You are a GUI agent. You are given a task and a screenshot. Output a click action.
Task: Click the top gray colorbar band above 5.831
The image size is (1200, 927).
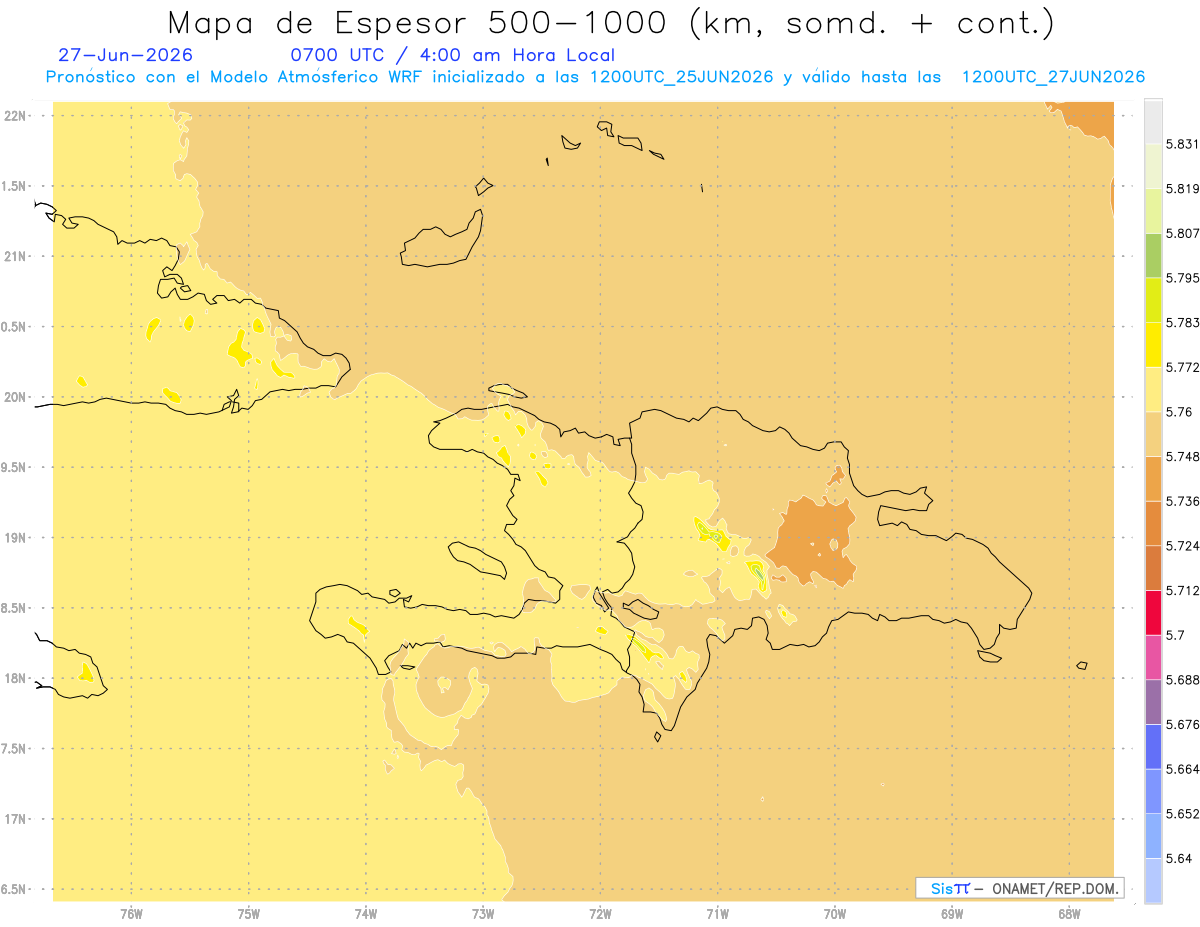click(x=1153, y=122)
